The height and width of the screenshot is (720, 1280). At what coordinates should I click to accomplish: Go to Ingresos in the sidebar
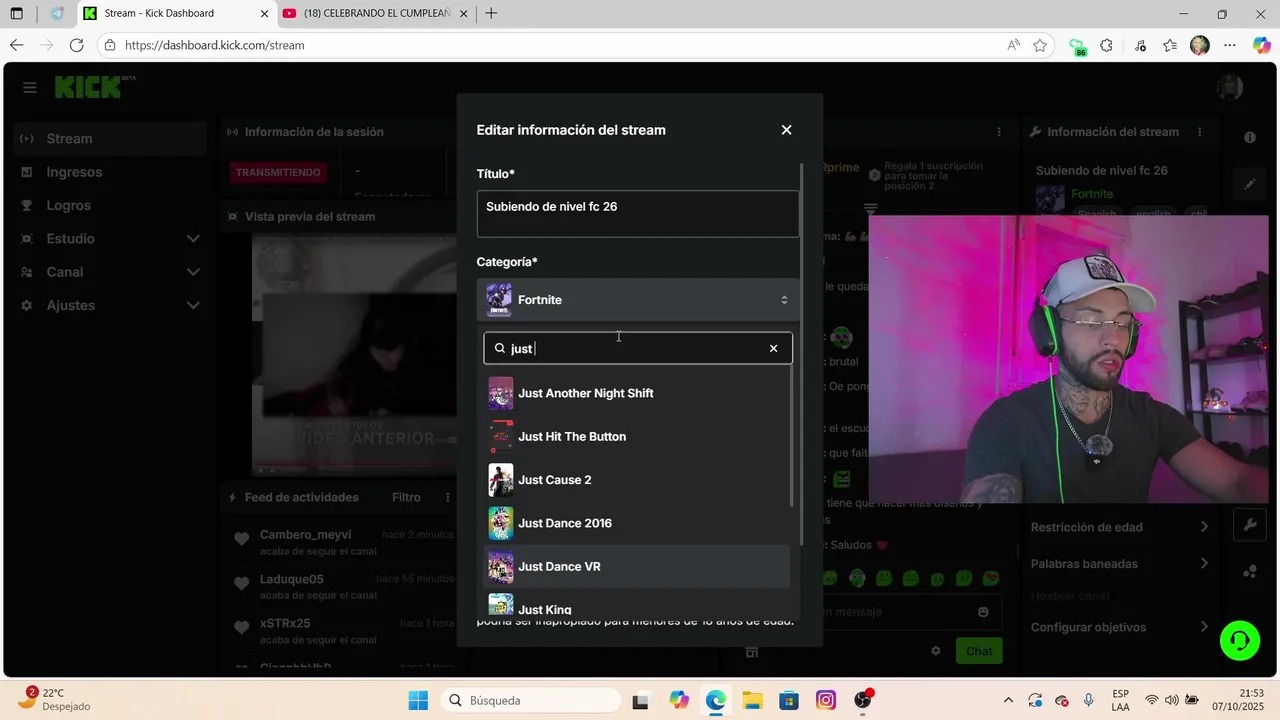pos(110,172)
